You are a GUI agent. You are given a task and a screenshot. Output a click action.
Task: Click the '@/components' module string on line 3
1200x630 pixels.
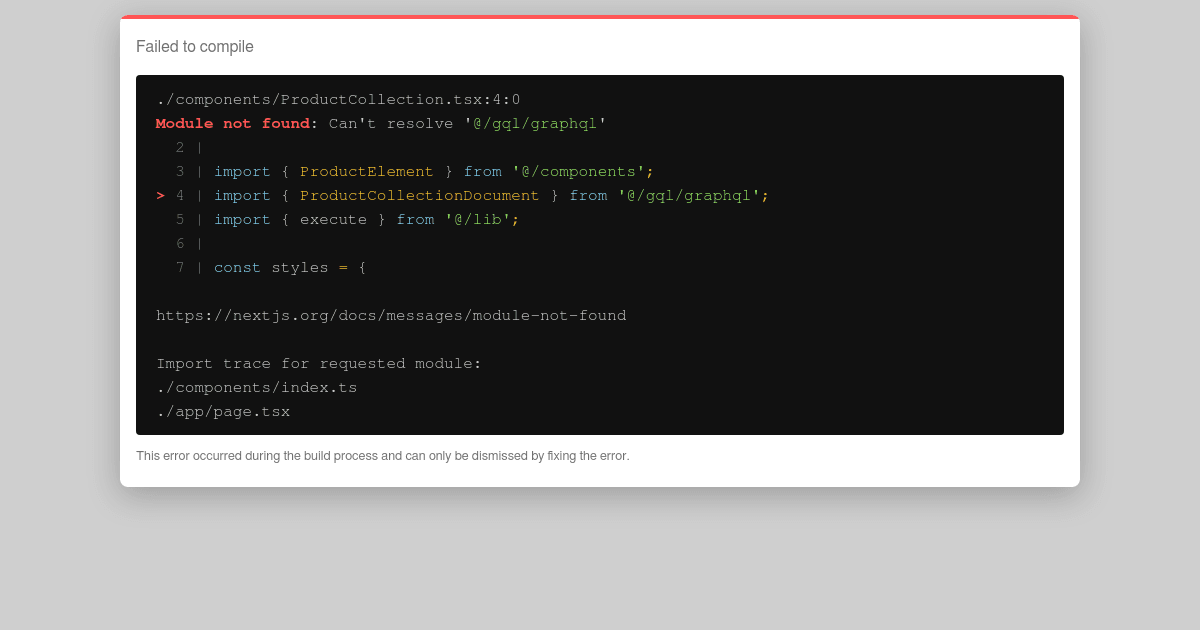click(576, 171)
